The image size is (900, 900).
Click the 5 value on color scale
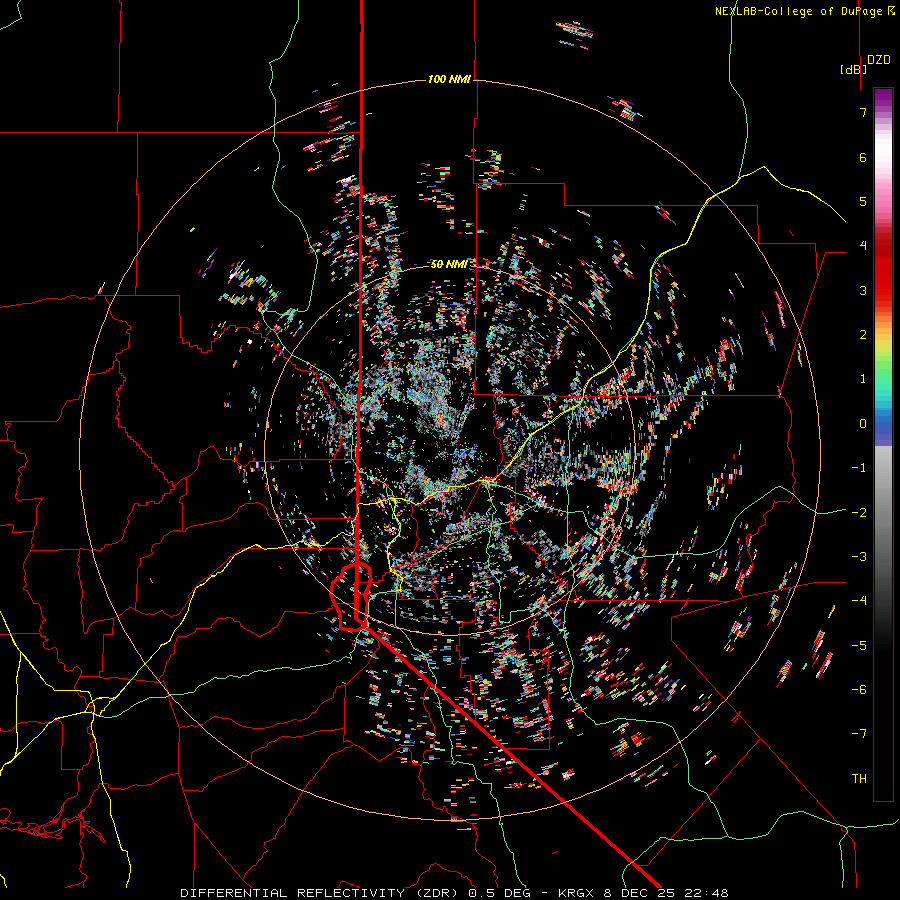click(863, 201)
